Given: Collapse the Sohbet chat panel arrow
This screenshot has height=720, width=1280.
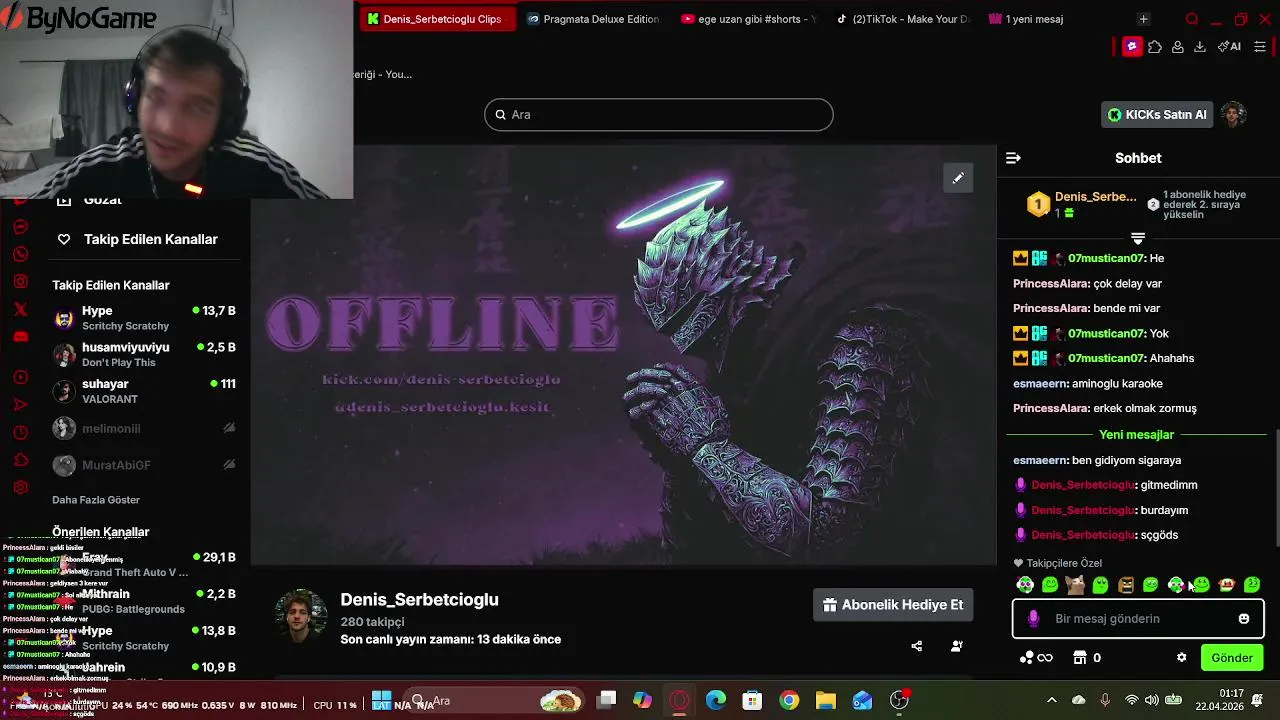Looking at the screenshot, I should (x=1013, y=158).
